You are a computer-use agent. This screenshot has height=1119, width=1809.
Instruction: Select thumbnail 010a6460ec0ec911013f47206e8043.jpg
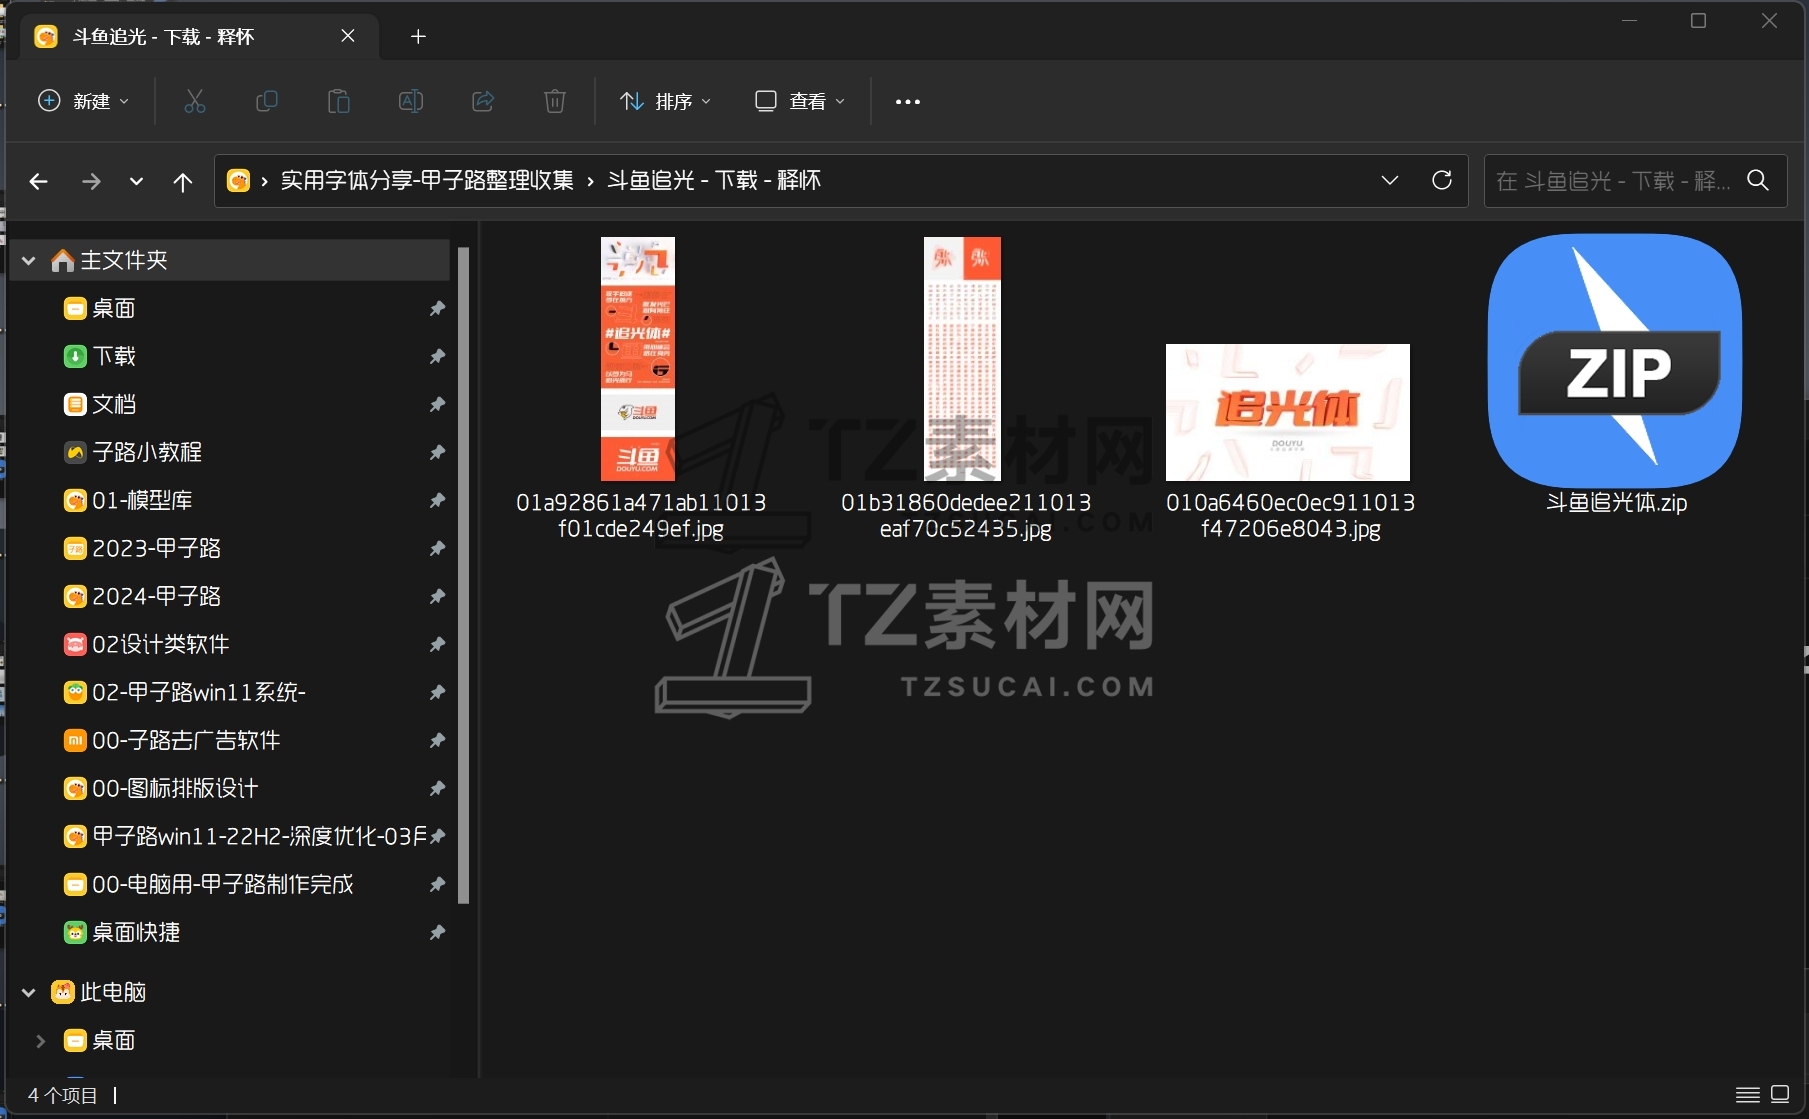tap(1288, 412)
